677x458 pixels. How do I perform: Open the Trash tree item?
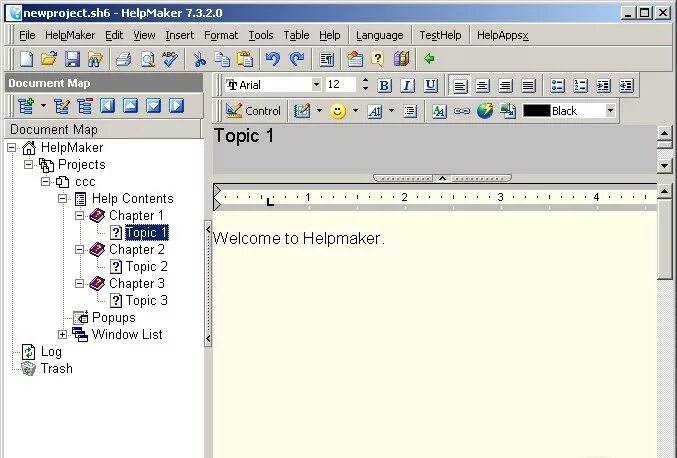pyautogui.click(x=57, y=369)
